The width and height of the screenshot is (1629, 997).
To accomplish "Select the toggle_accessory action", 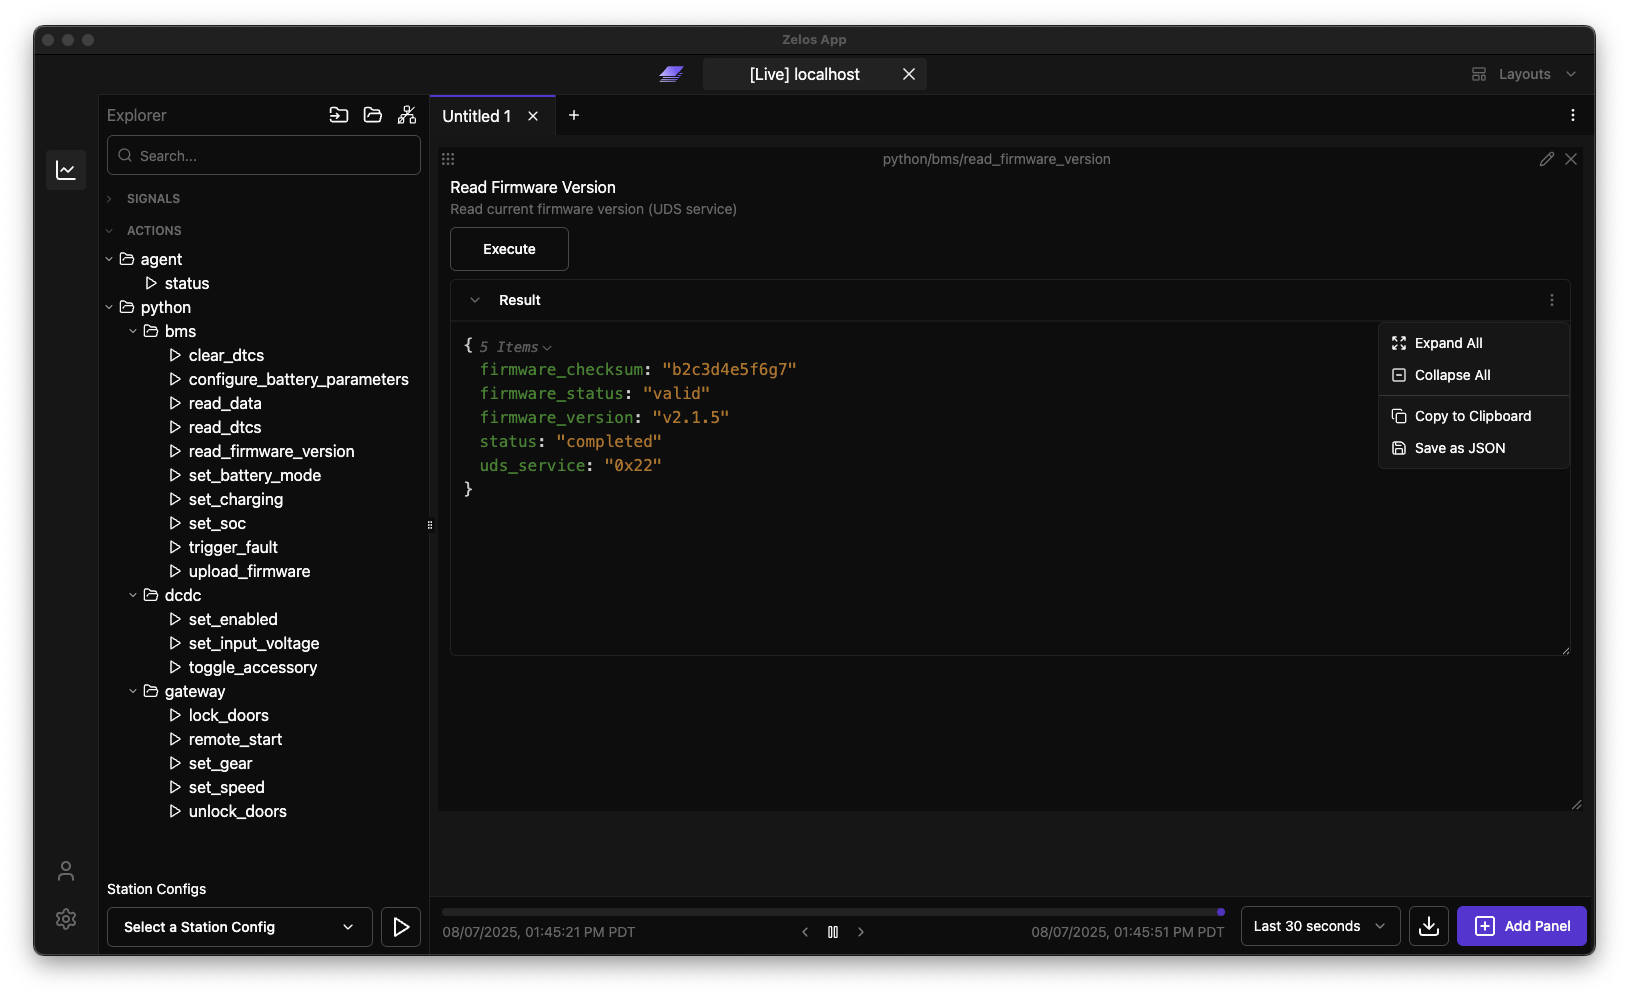I will click(253, 667).
